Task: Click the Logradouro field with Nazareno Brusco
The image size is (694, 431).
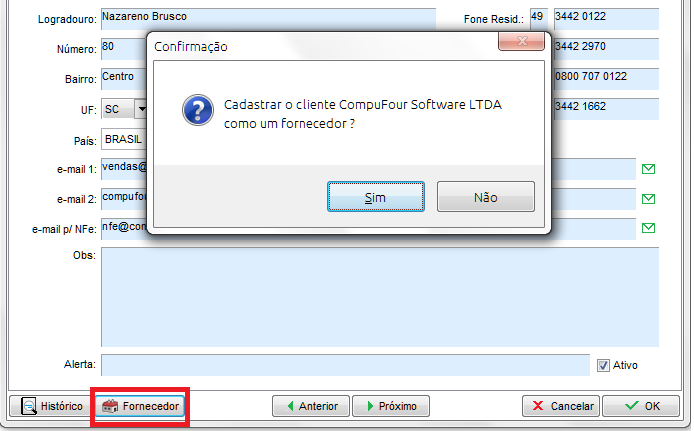Action: (268, 19)
